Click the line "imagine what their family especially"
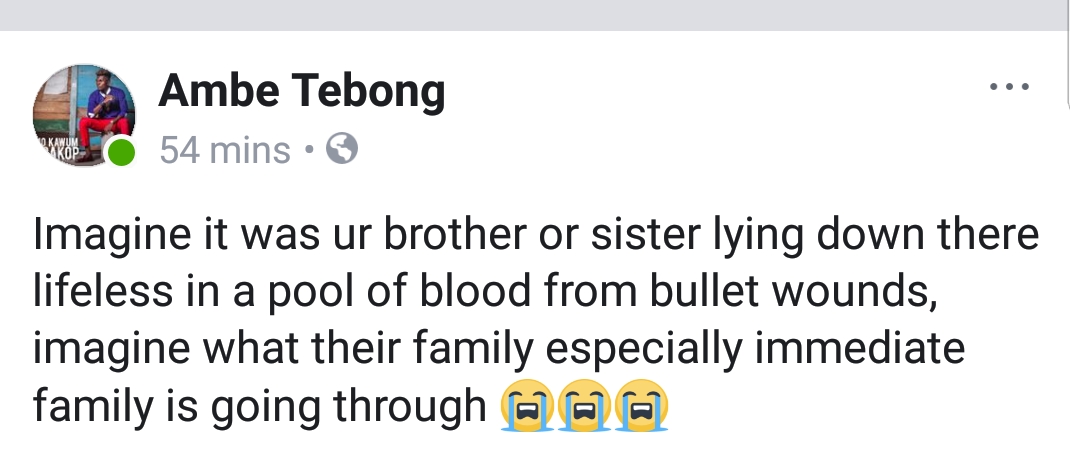 tap(498, 350)
